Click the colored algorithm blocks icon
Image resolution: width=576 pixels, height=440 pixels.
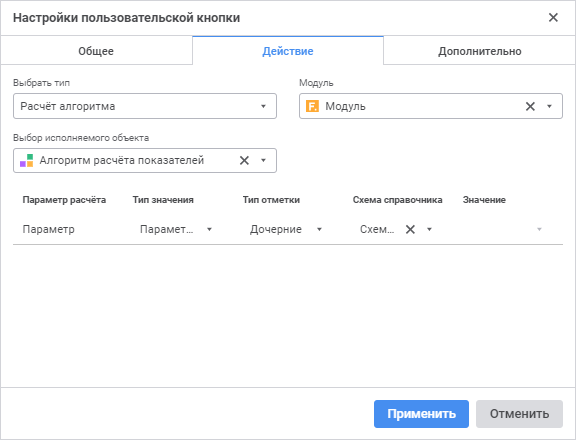pos(26,161)
